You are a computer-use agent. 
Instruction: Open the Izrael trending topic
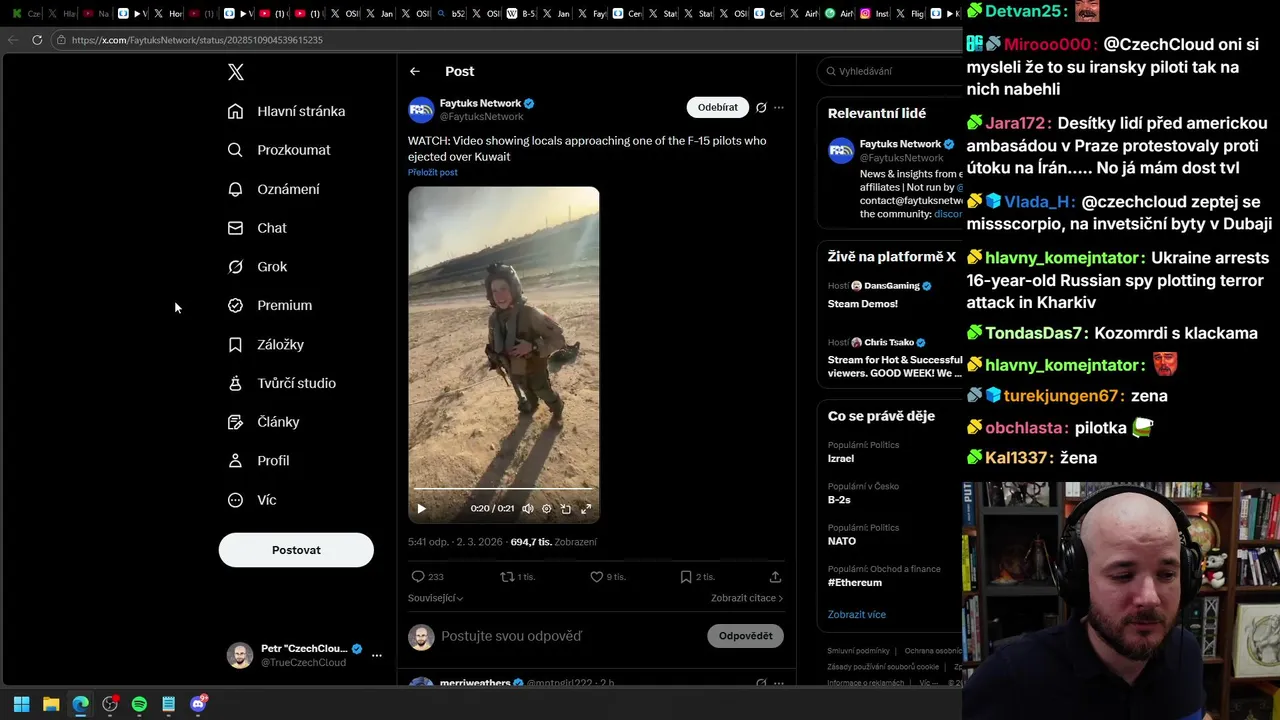(841, 458)
